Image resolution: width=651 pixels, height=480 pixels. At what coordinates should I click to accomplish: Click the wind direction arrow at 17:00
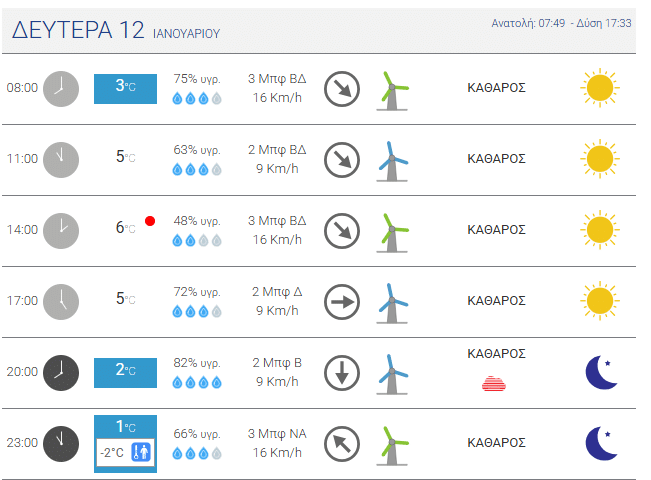342,301
